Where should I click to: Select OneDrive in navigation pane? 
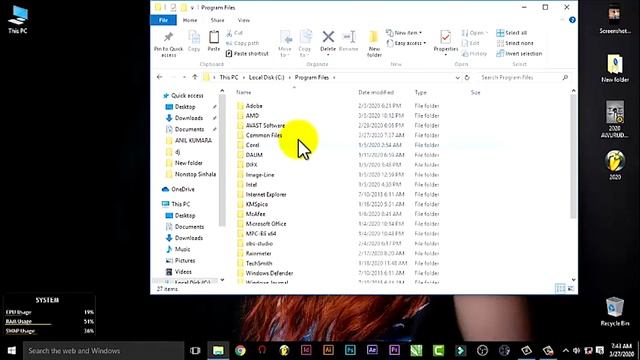click(x=183, y=189)
